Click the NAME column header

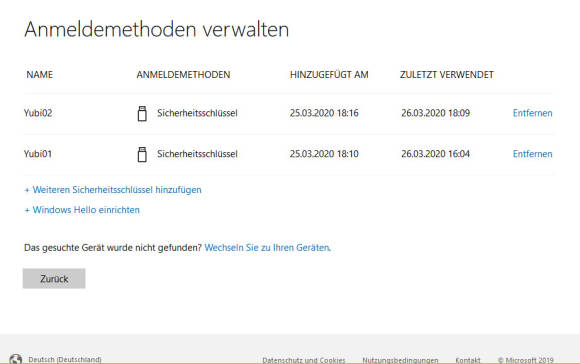click(x=40, y=75)
